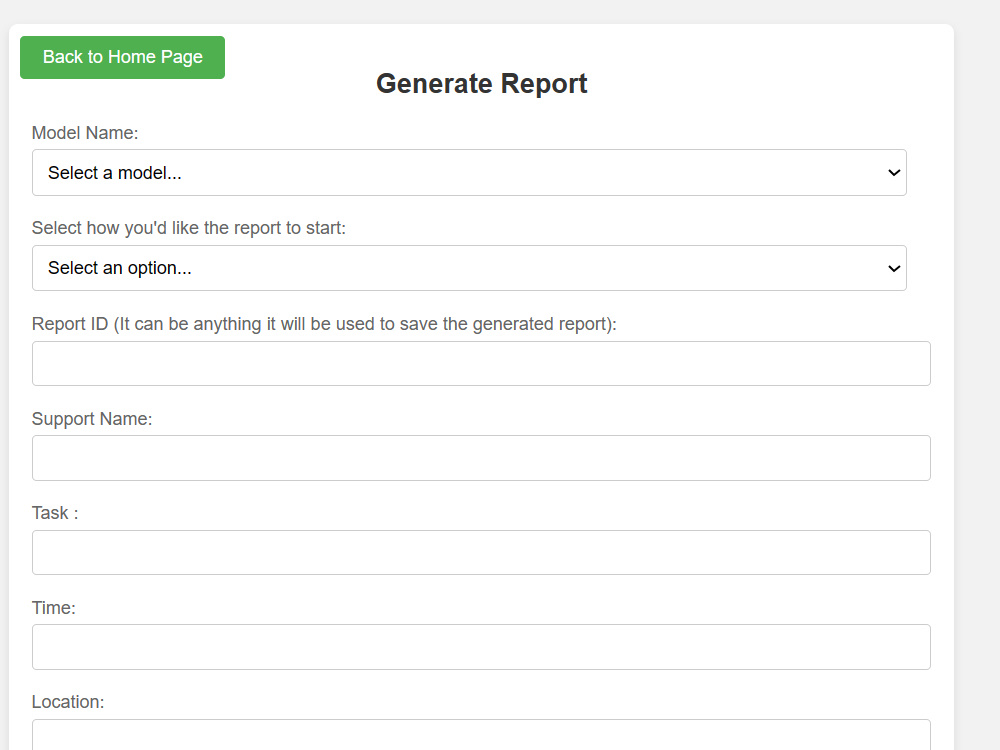Viewport: 1000px width, 750px height.
Task: Click the Model Name dropdown chevron
Action: tap(893, 172)
